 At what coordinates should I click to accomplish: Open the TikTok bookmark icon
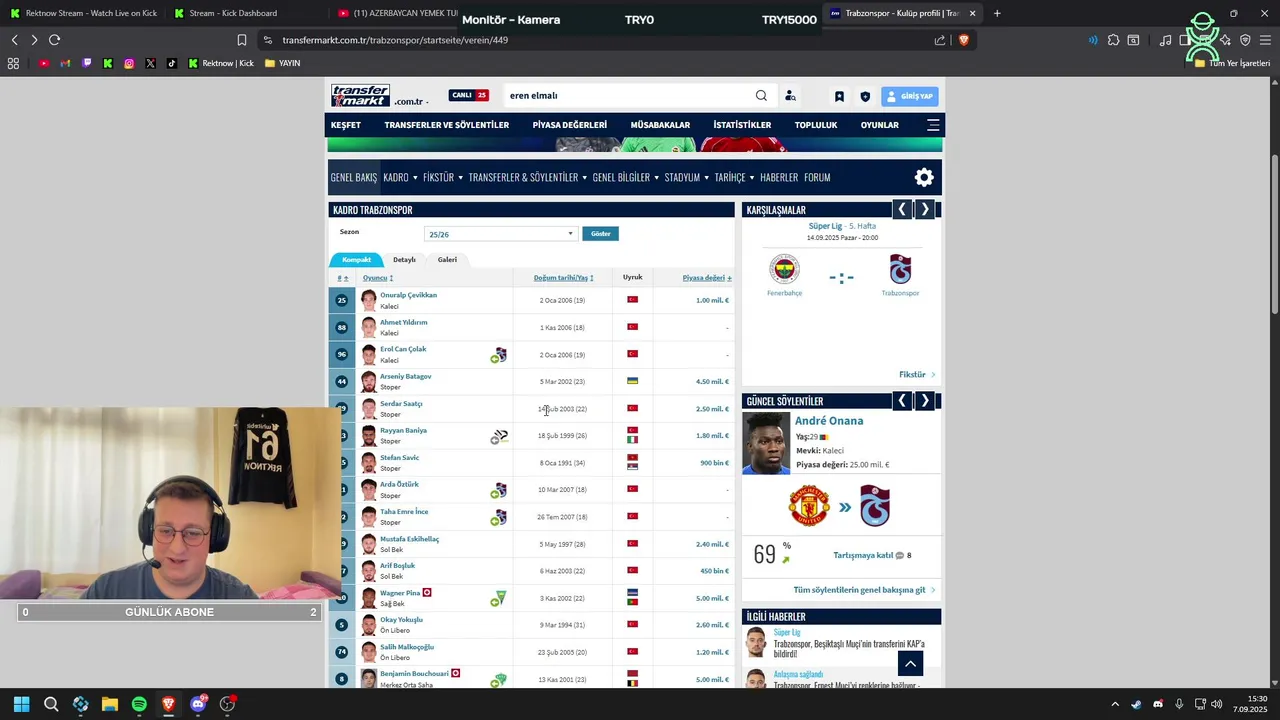pos(172,63)
